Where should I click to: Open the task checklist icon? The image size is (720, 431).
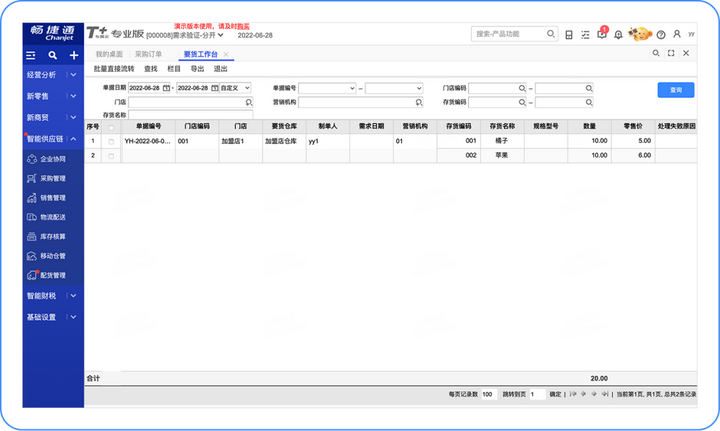(x=585, y=35)
